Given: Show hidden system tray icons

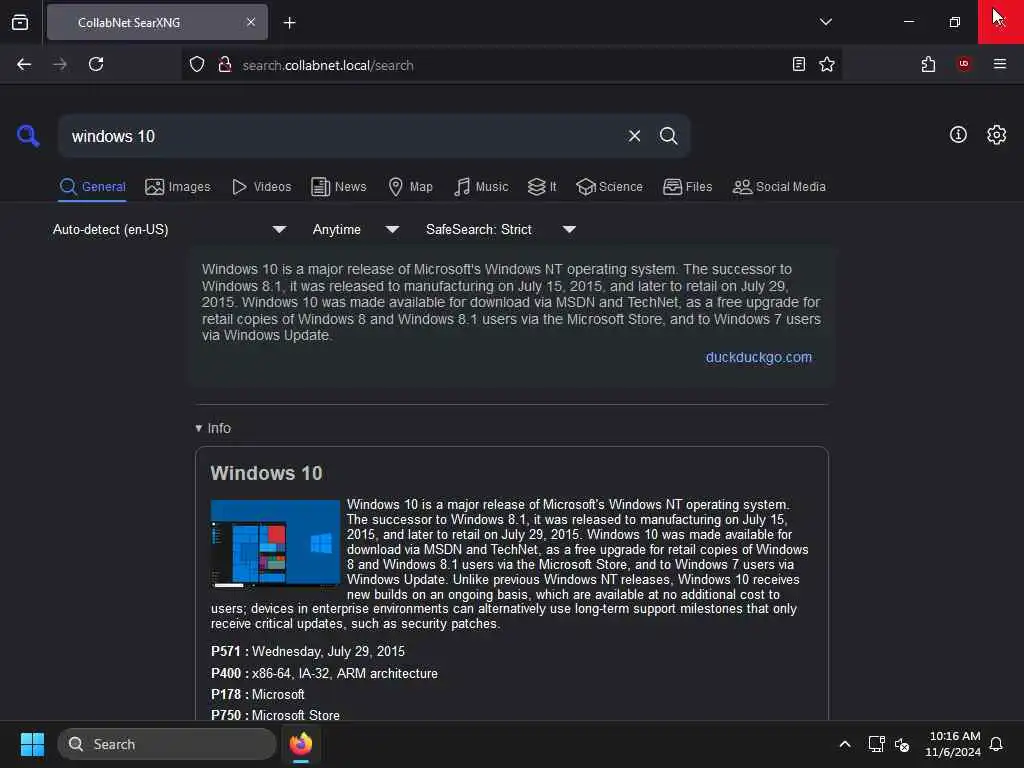Looking at the screenshot, I should coord(844,744).
